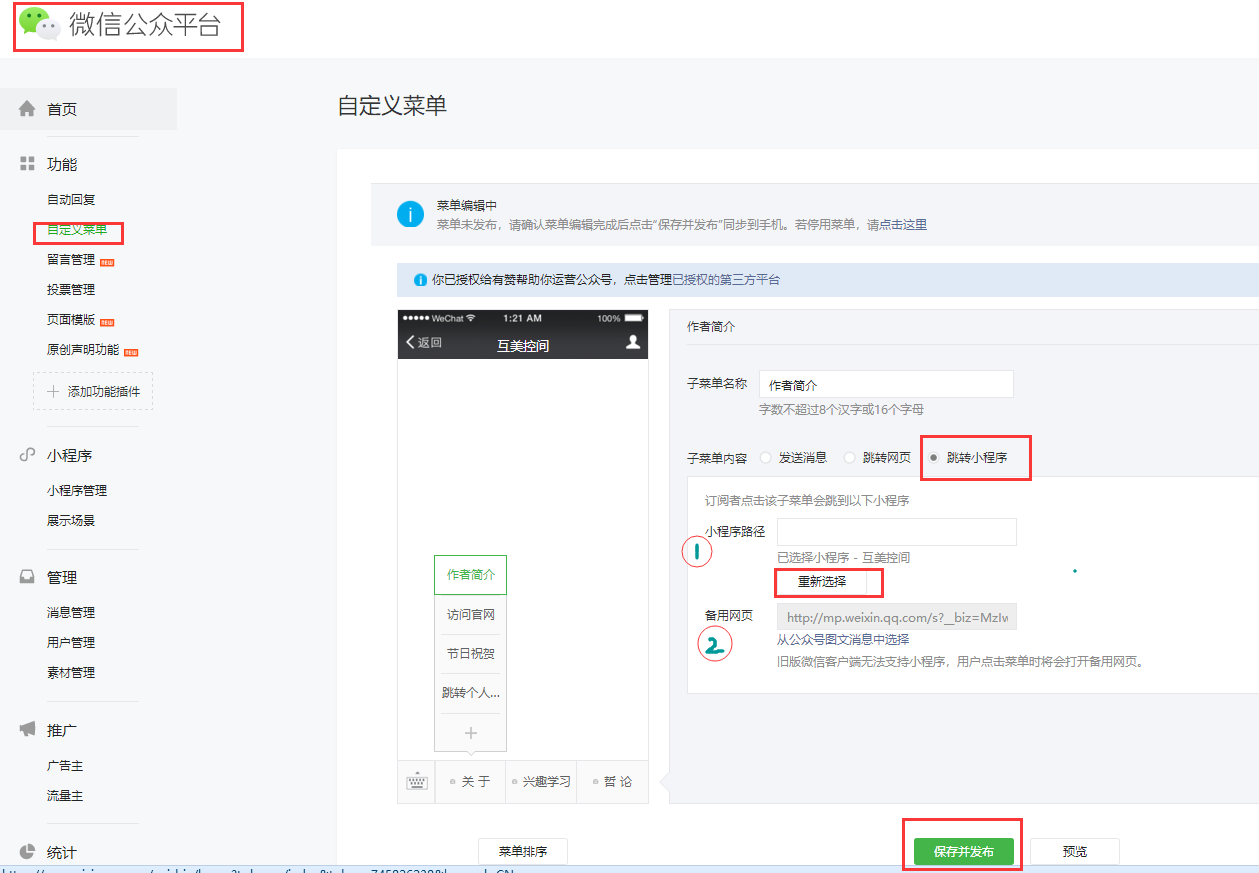The height and width of the screenshot is (873, 1259).
Task: Click the 子菜单名称 input field
Action: pos(886,385)
